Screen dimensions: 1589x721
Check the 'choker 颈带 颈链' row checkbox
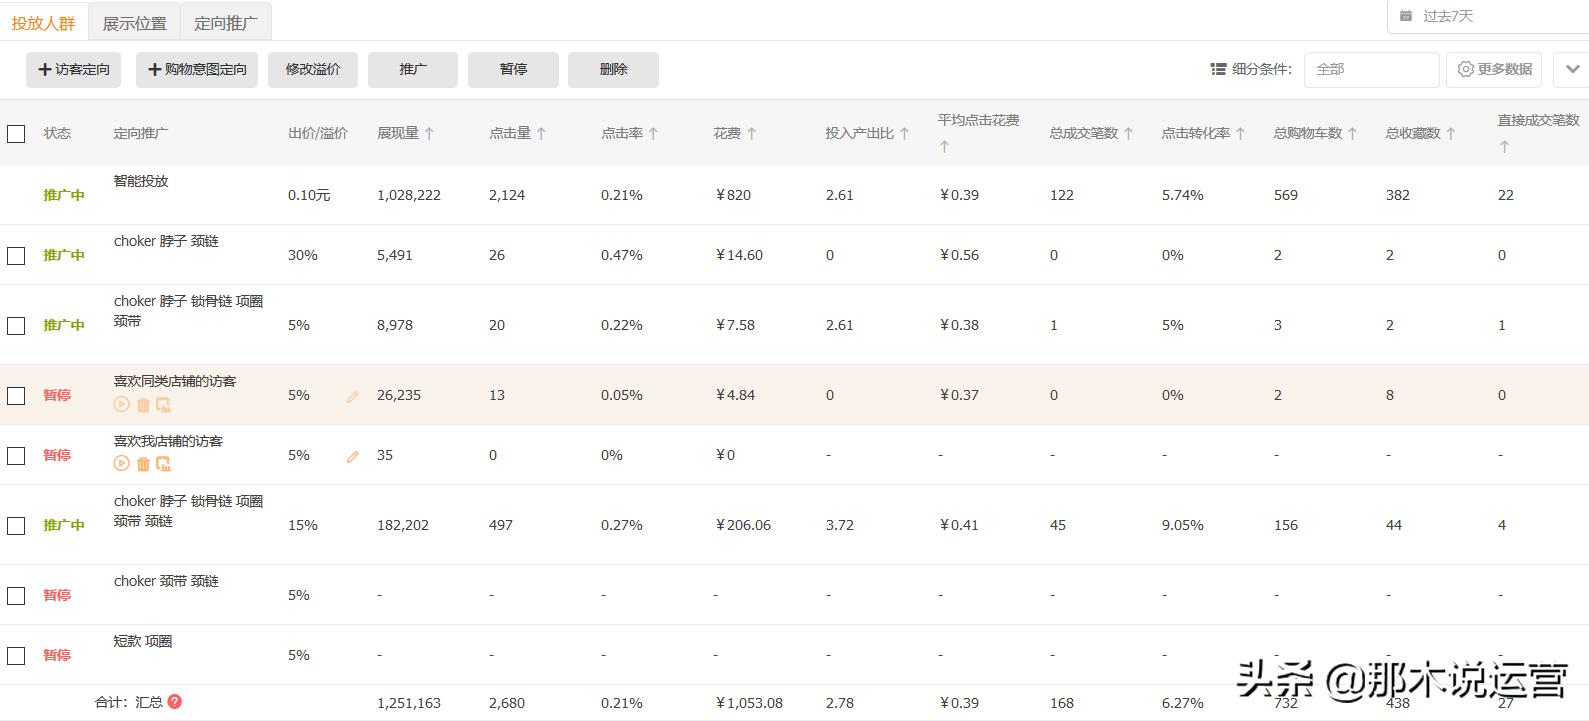coord(16,595)
